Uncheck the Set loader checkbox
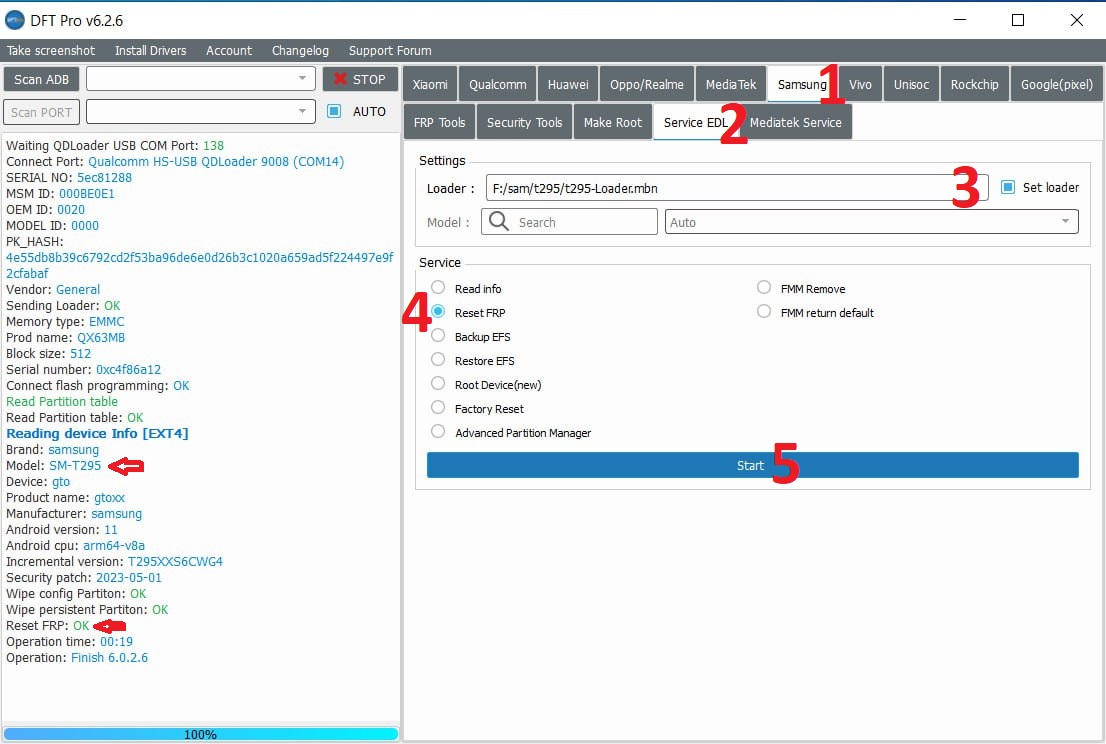Viewport: 1106px width, 744px height. (1008, 187)
